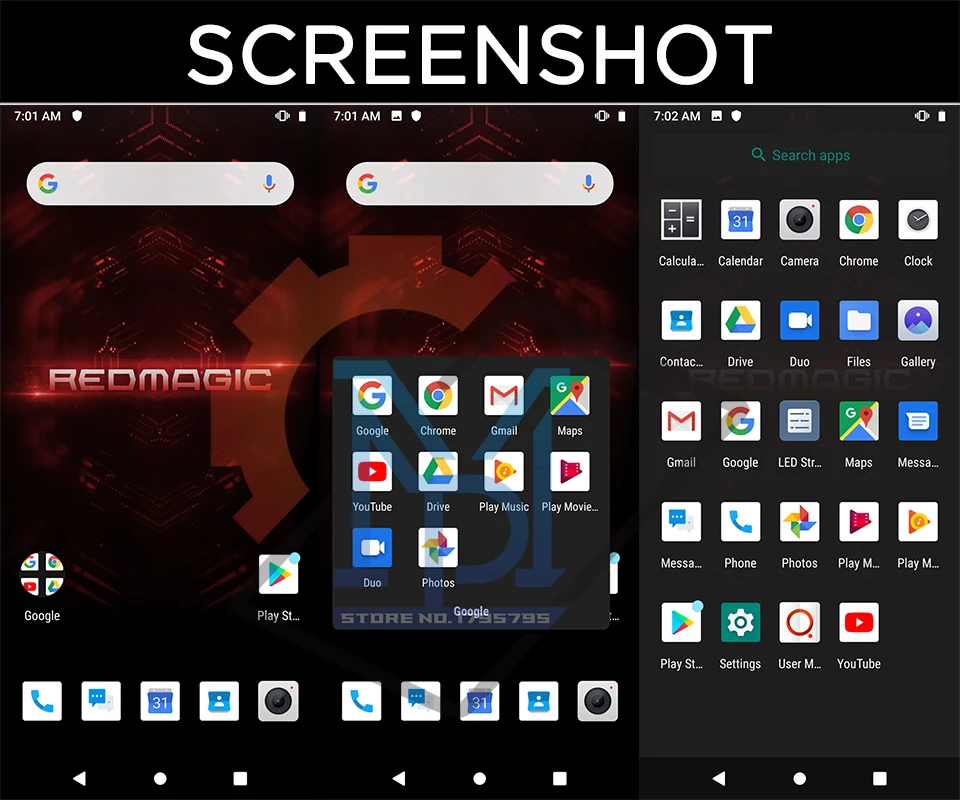Open the white Messages app beside Phone

(681, 521)
